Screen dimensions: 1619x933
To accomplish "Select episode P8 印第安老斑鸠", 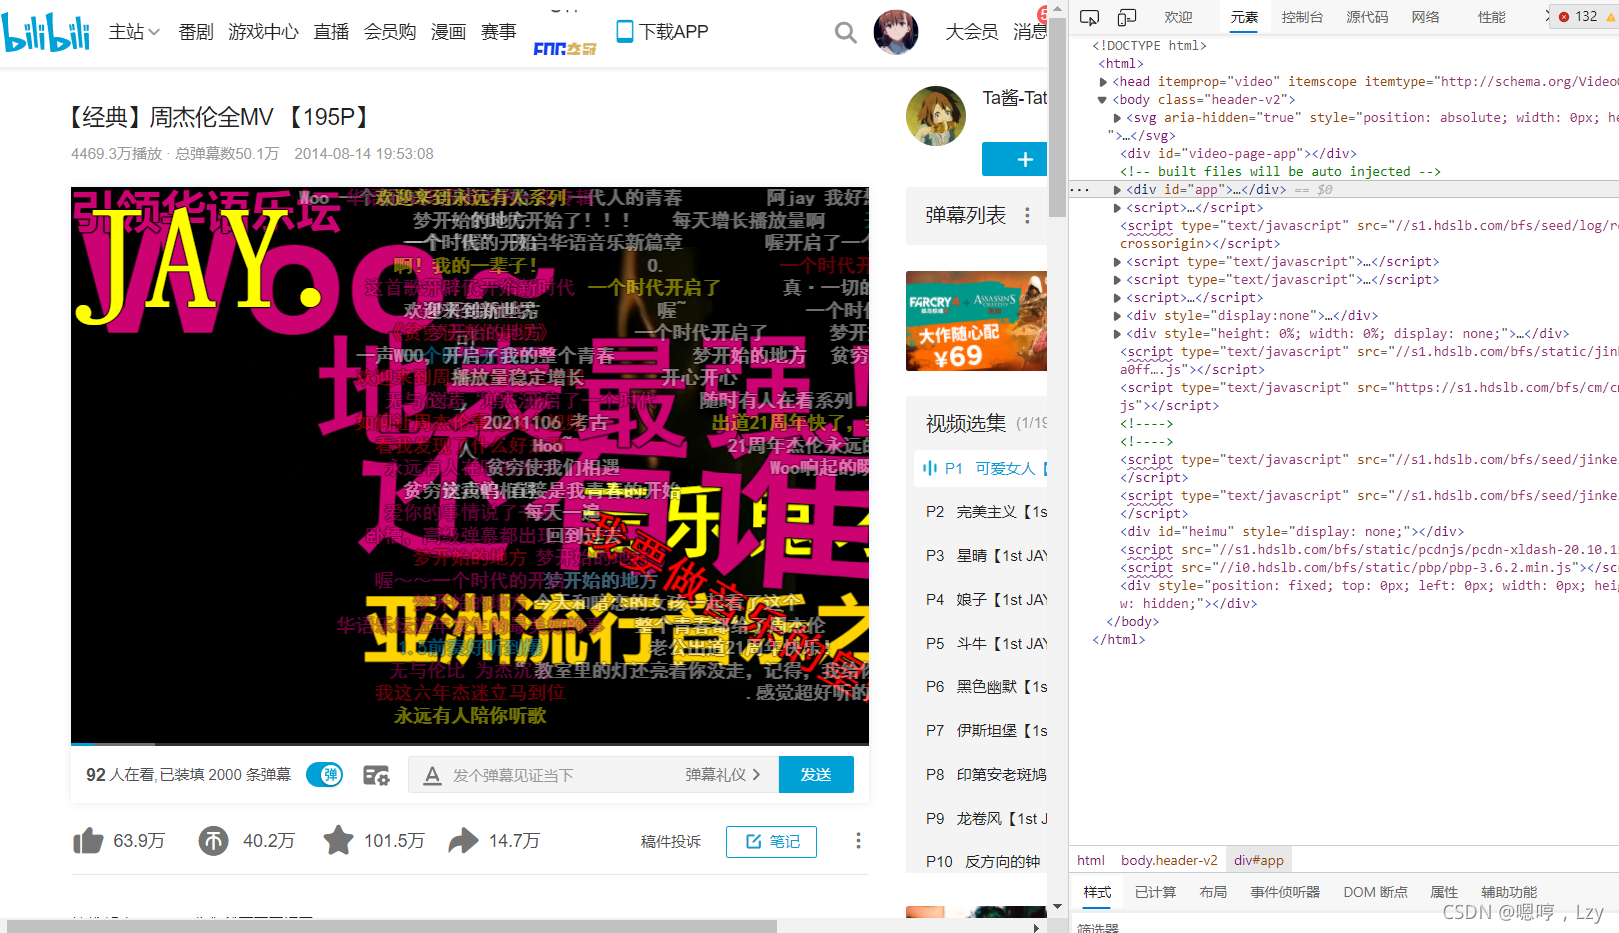I will point(982,775).
